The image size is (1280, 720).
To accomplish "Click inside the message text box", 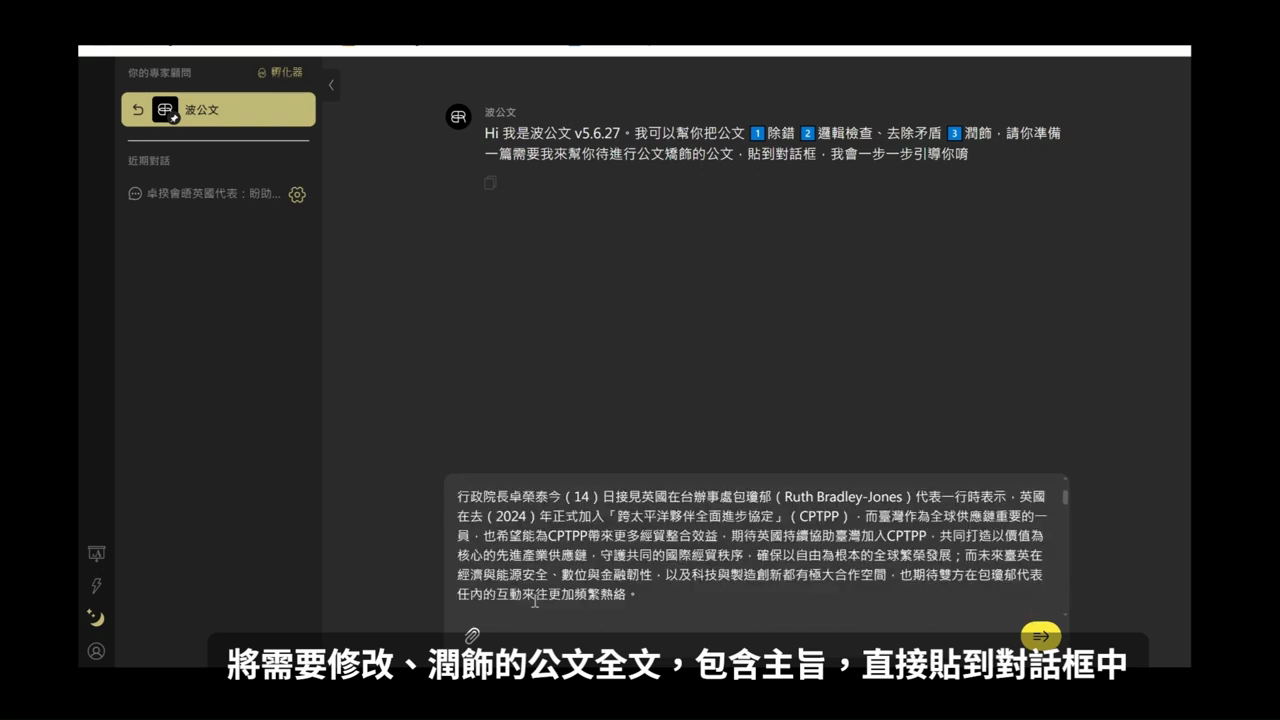I will pos(751,545).
